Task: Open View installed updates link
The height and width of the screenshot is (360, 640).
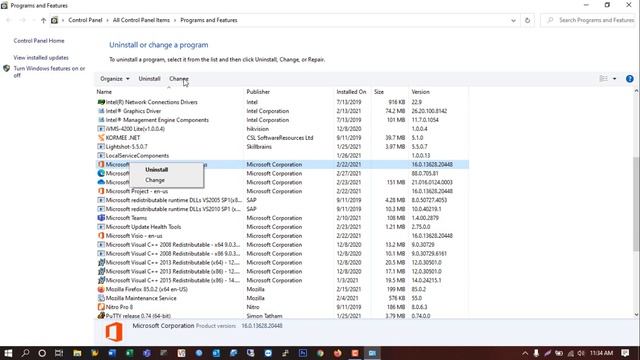Action: coord(41,58)
